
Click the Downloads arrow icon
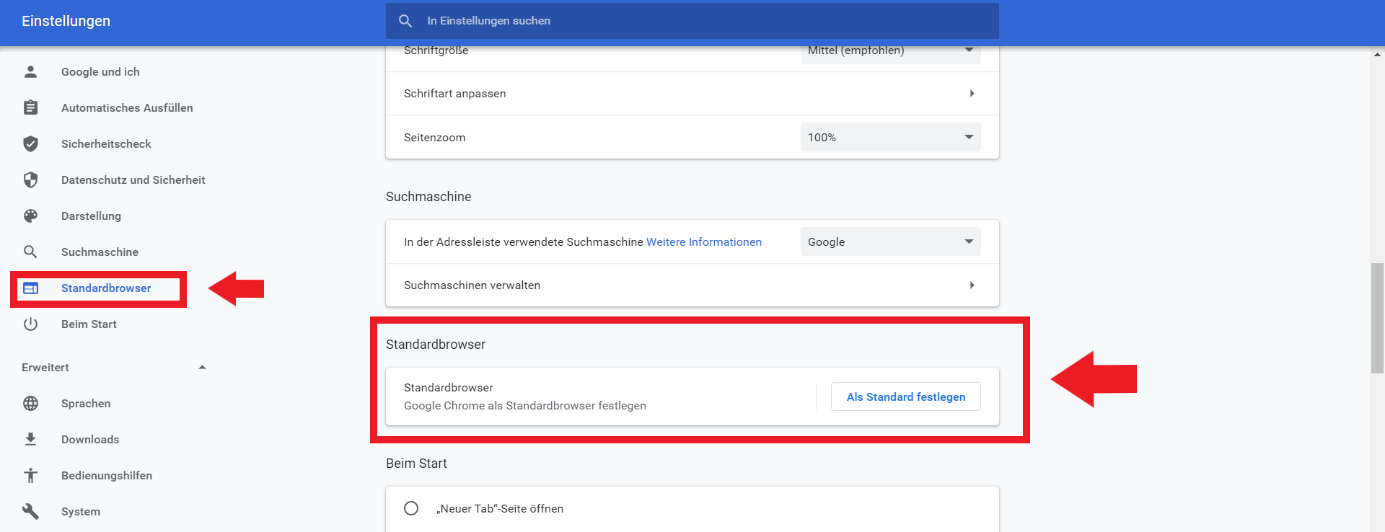click(30, 440)
